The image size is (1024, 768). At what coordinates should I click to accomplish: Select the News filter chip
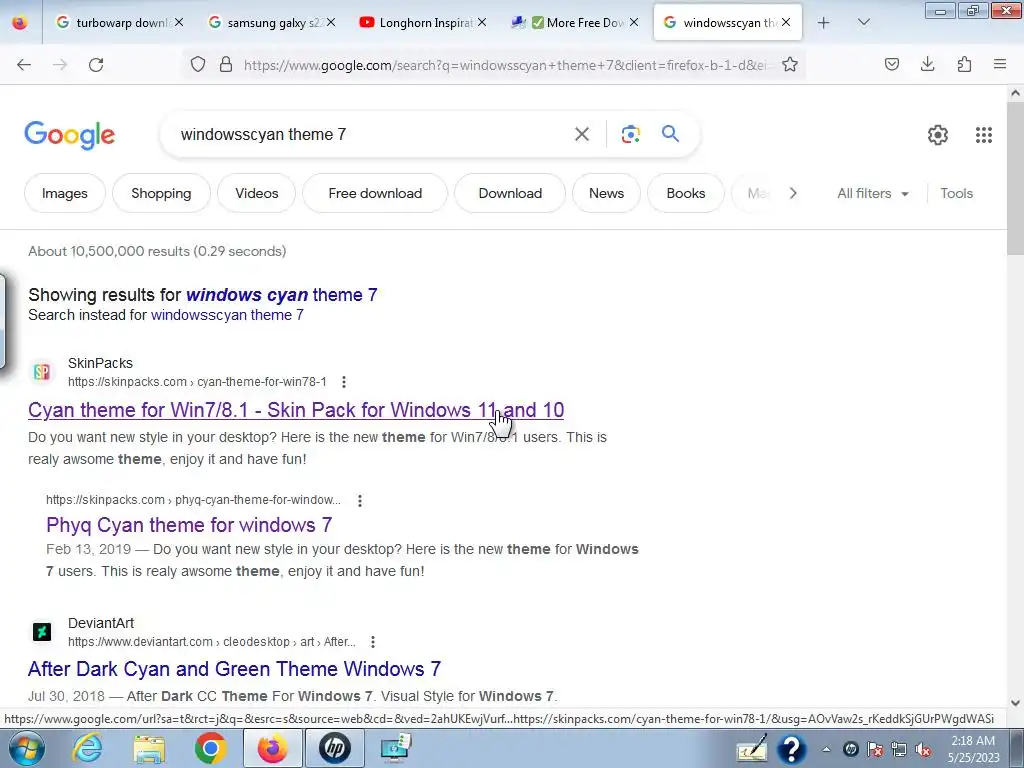[606, 193]
